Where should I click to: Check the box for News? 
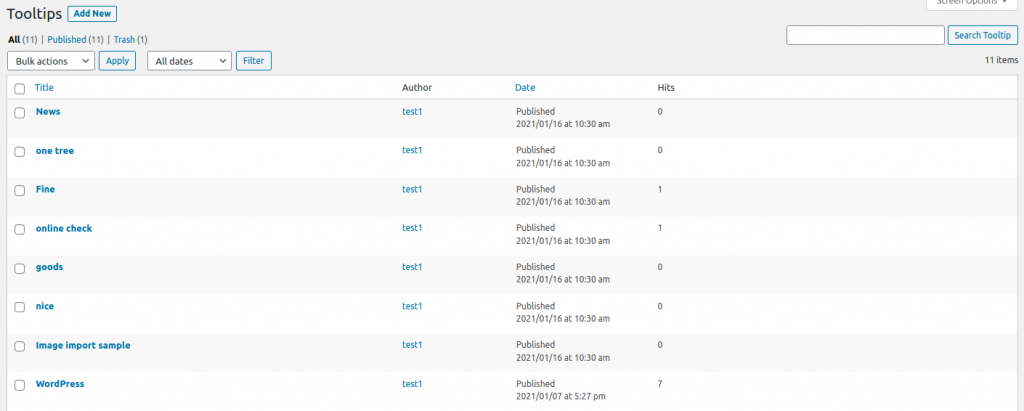20,112
